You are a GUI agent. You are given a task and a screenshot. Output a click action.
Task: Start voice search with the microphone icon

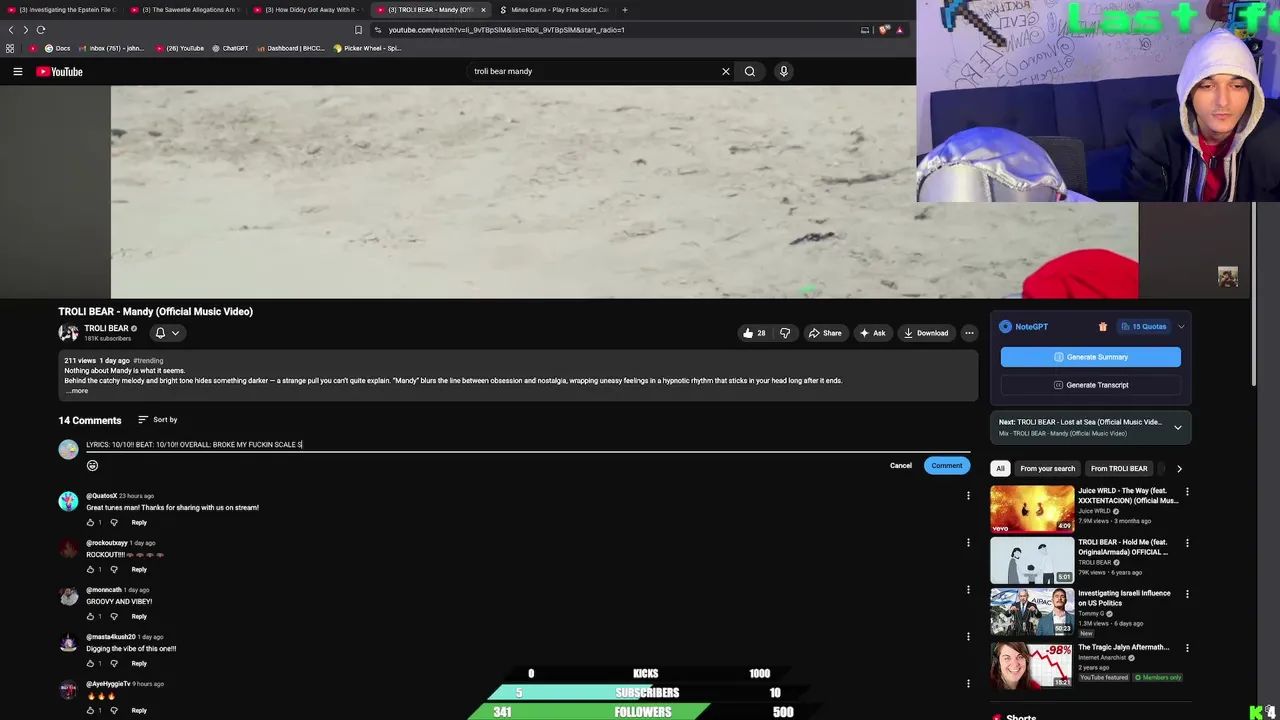pos(783,71)
